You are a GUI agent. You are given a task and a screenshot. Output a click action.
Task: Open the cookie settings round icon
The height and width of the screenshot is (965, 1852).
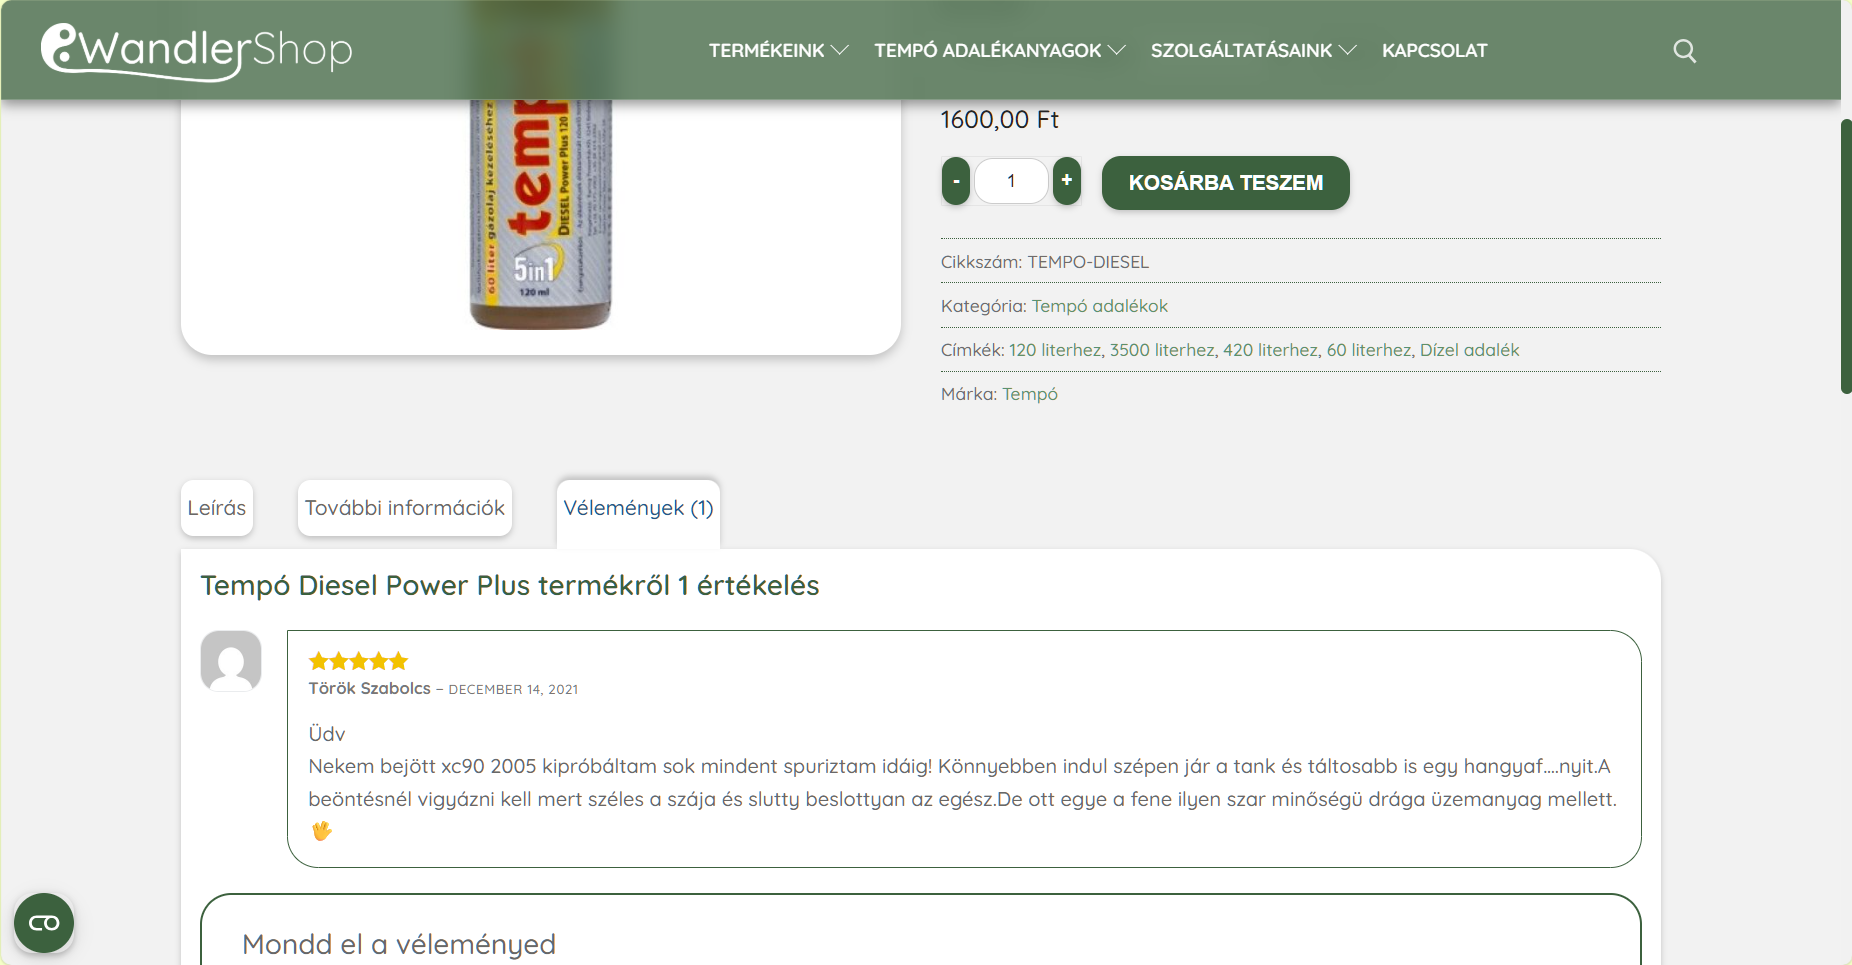click(x=44, y=923)
